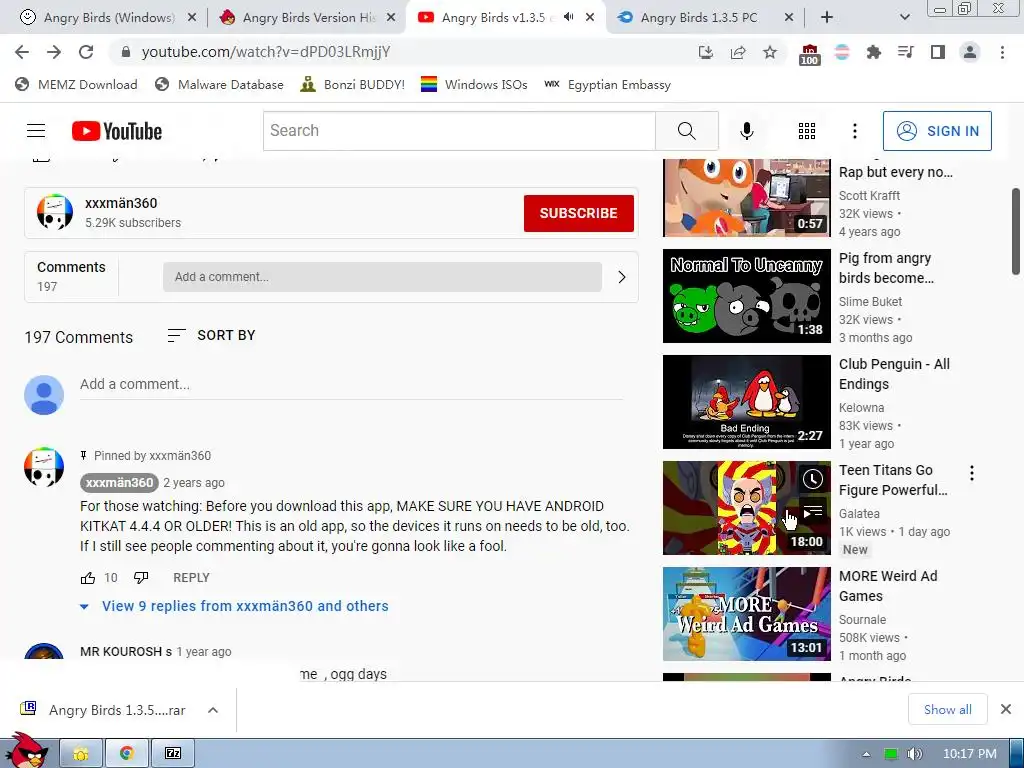The height and width of the screenshot is (768, 1024).
Task: Expand comments teaser chevron arrow
Action: coord(622,277)
